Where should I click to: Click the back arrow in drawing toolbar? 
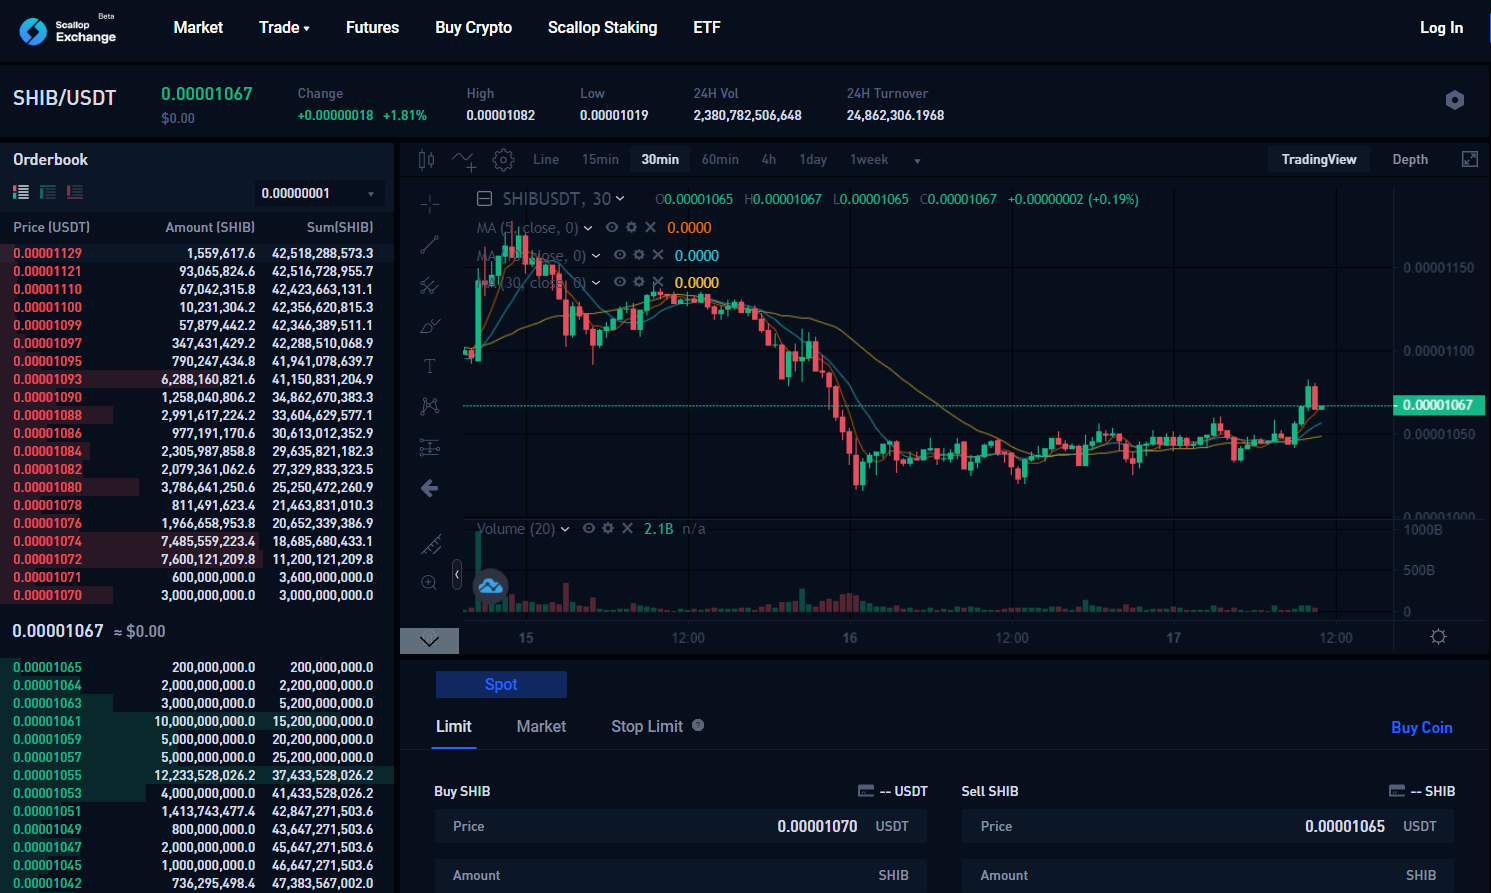pyautogui.click(x=430, y=488)
